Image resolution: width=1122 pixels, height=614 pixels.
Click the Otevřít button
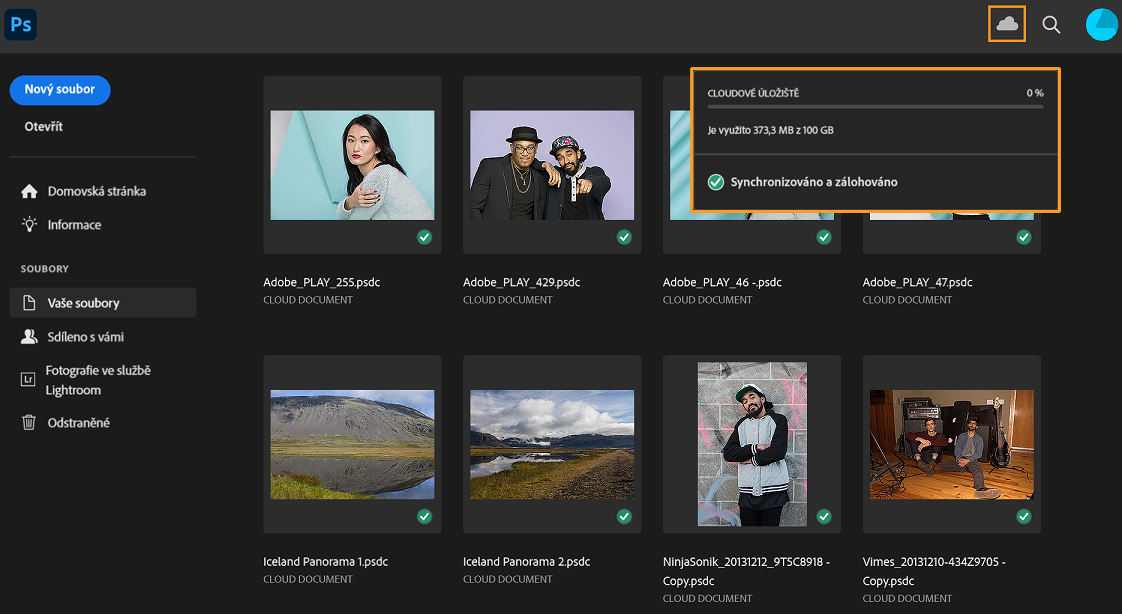(44, 127)
